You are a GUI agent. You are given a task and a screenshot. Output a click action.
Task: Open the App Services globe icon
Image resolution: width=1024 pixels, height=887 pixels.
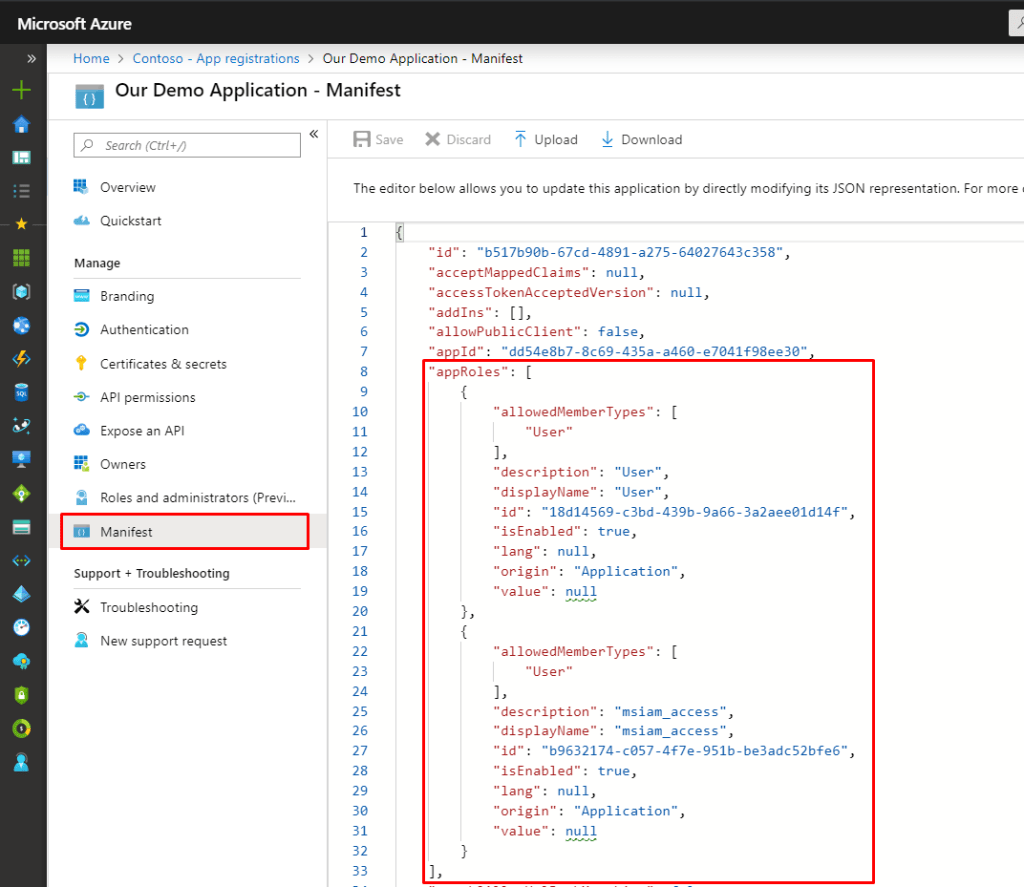tap(22, 325)
